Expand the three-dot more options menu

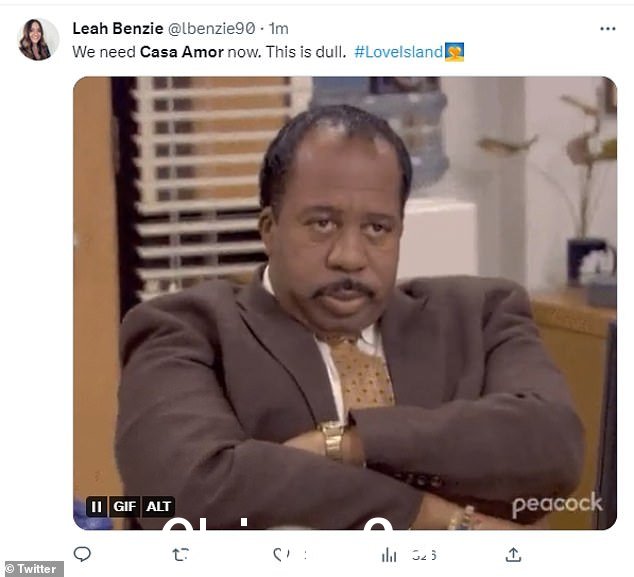tap(607, 29)
